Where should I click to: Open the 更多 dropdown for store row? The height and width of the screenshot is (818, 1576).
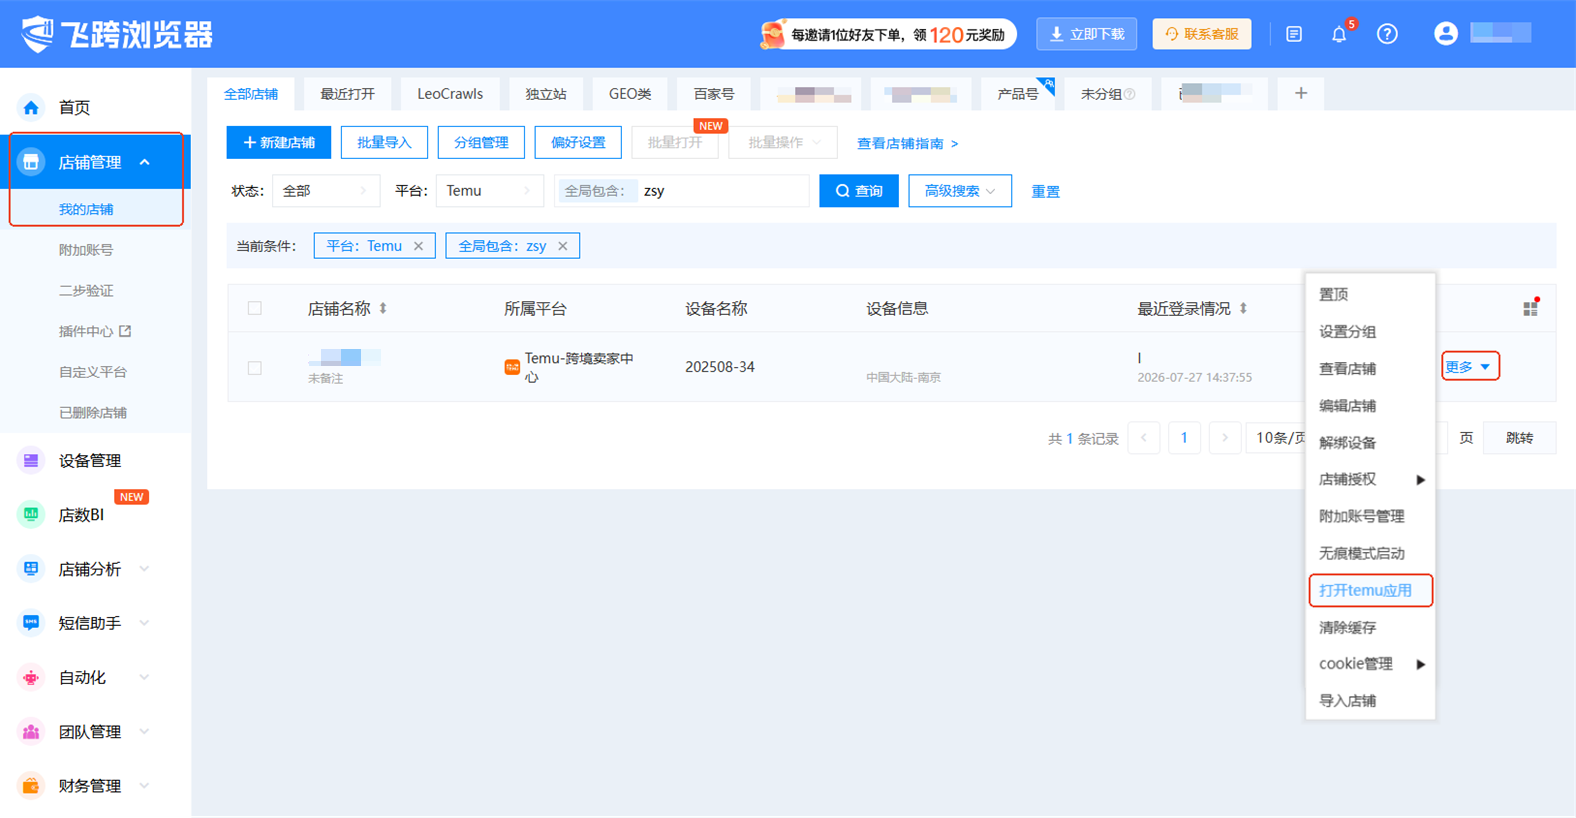tap(1470, 367)
